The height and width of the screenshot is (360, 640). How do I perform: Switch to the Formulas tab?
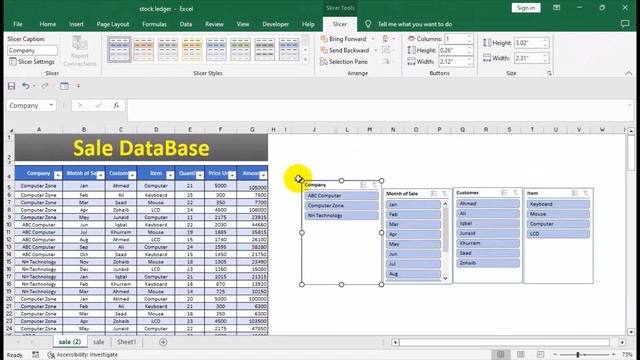[x=154, y=24]
